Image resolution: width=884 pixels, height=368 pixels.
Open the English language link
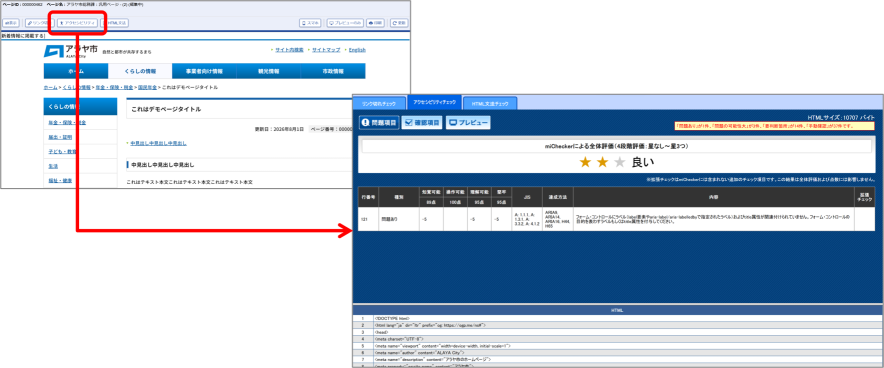pyautogui.click(x=357, y=50)
